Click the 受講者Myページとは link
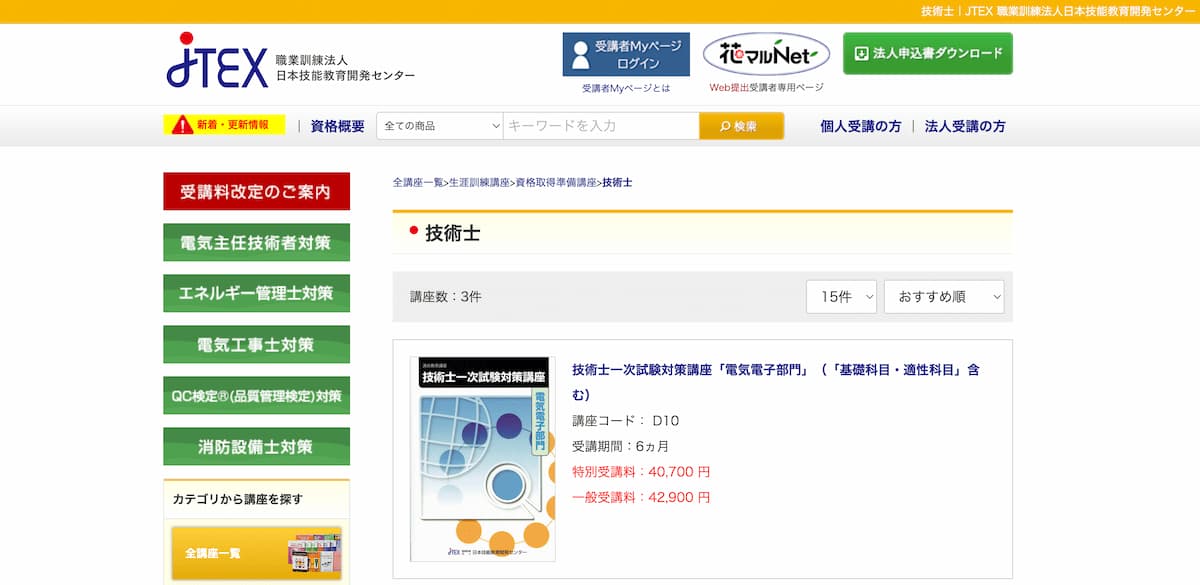This screenshot has height=585, width=1200. 626,87
